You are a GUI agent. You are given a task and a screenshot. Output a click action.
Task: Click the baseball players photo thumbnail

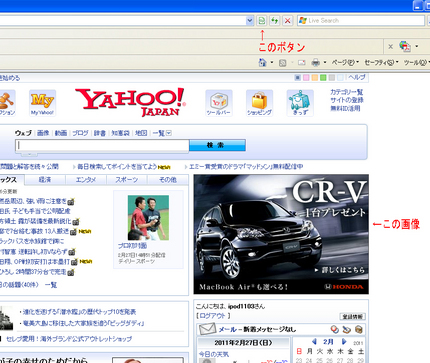pos(148,218)
